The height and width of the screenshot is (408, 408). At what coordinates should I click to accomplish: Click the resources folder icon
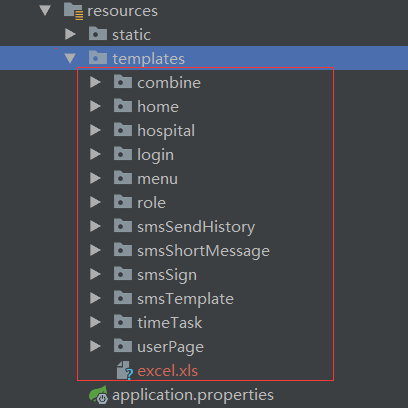pos(73,11)
